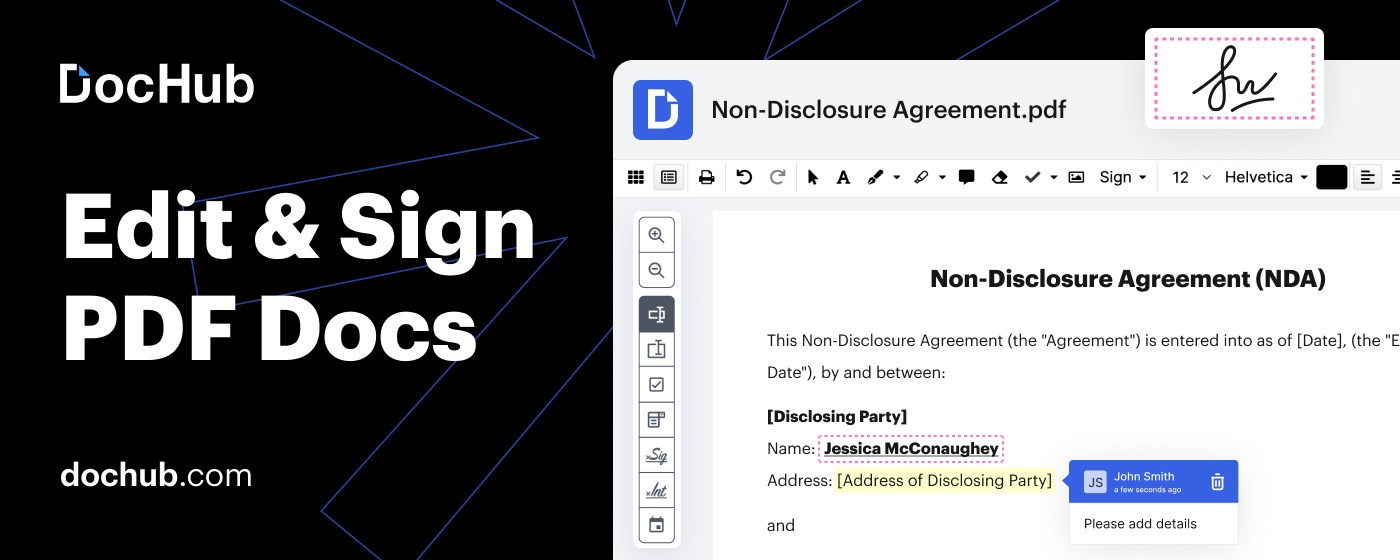Click the dochub.com link

point(156,475)
